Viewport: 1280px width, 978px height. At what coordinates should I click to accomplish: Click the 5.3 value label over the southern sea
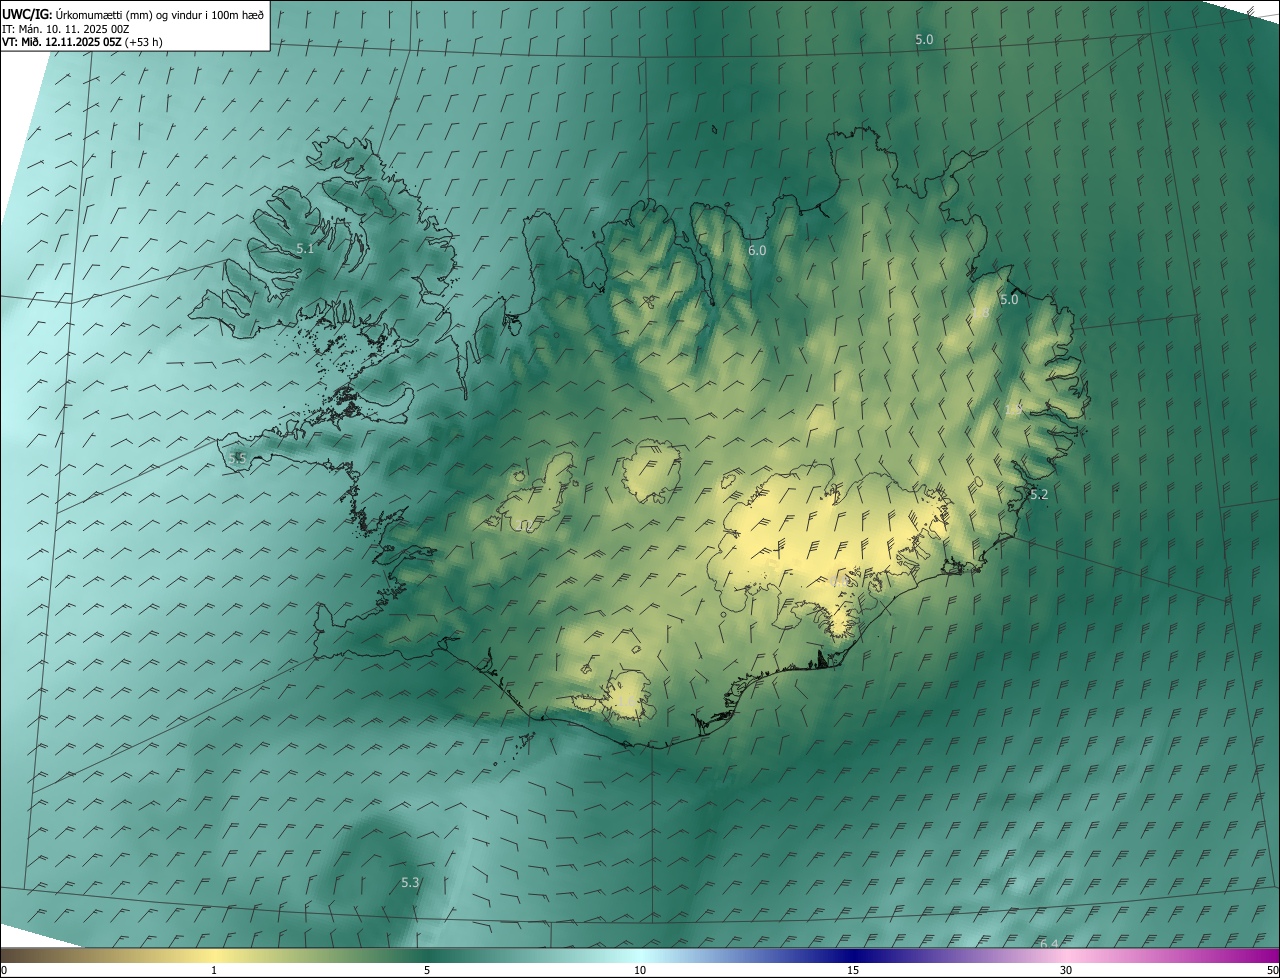pos(410,882)
